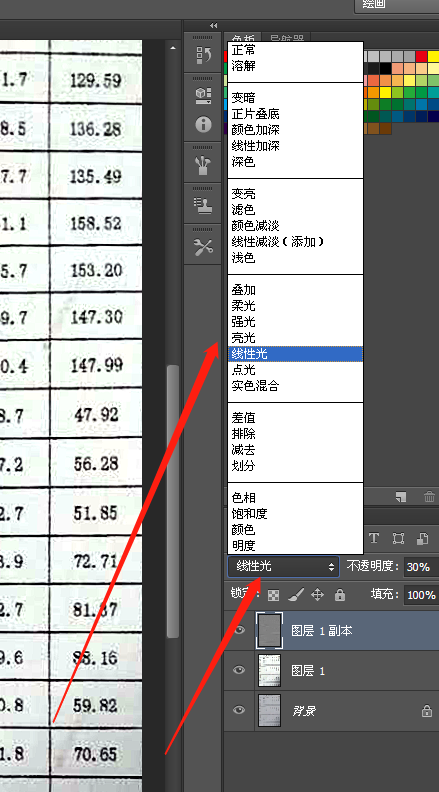Choose 明度 blend mode
The image size is (439, 792).
click(x=296, y=546)
